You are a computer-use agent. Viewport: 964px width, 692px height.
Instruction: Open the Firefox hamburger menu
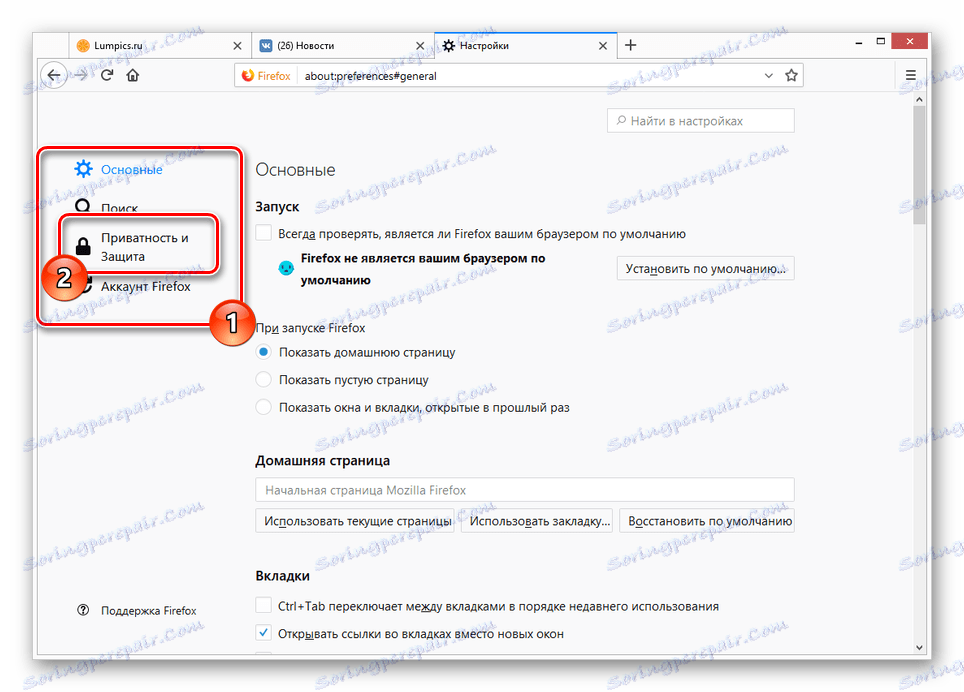coord(911,75)
